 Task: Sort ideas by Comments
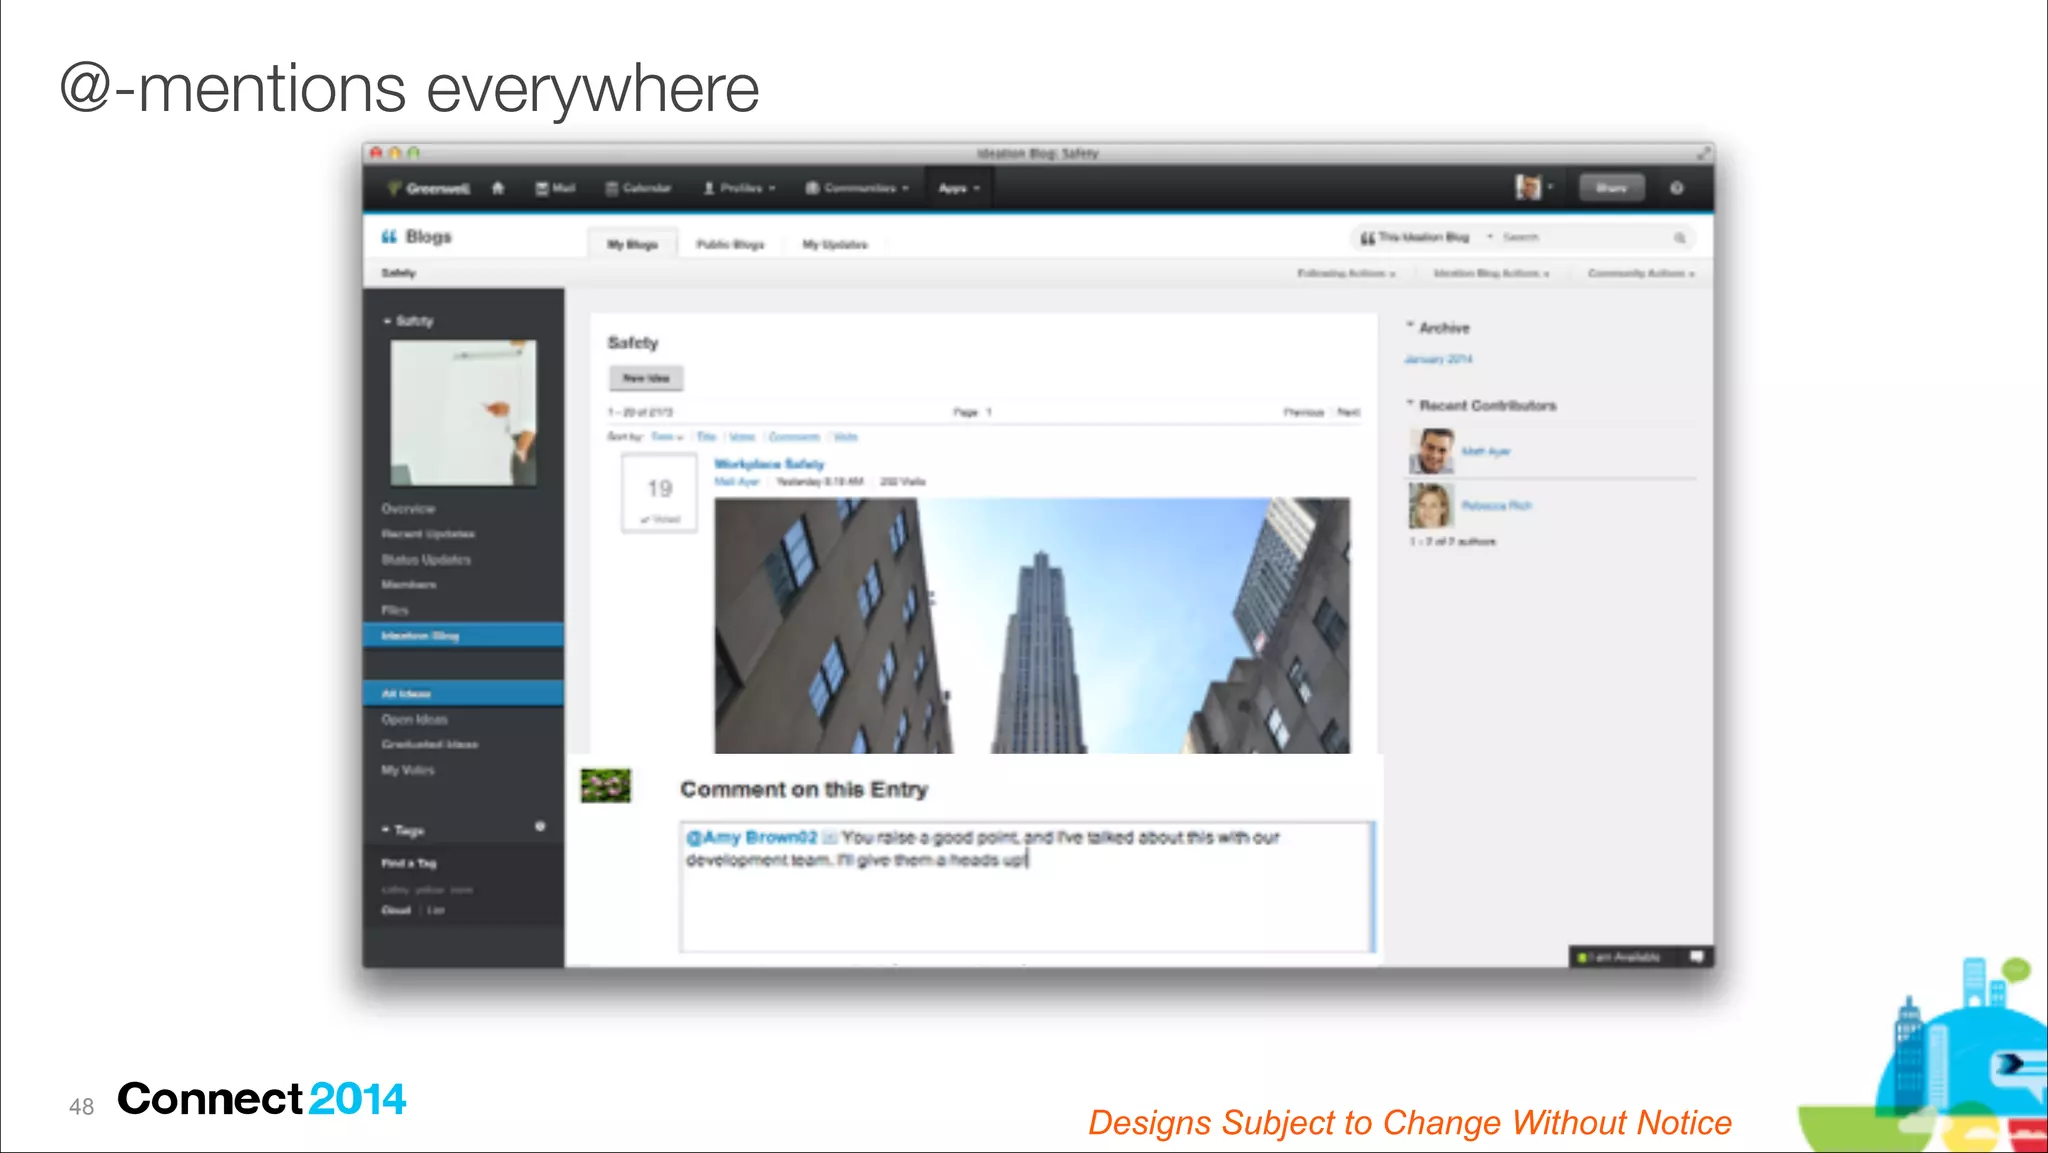click(794, 437)
